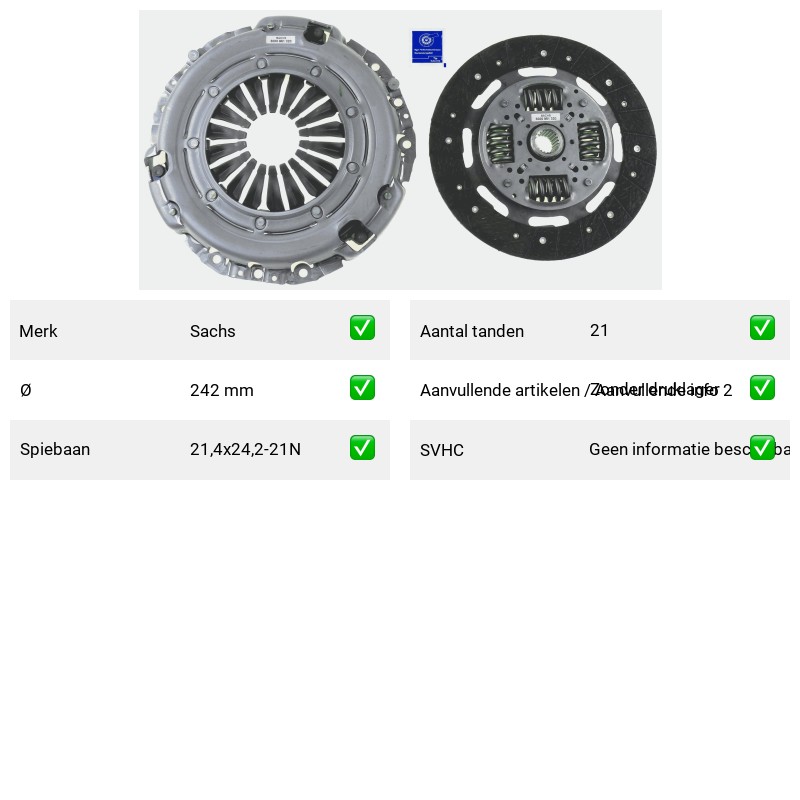Click the clutch pressure plate image

pyautogui.click(x=280, y=151)
